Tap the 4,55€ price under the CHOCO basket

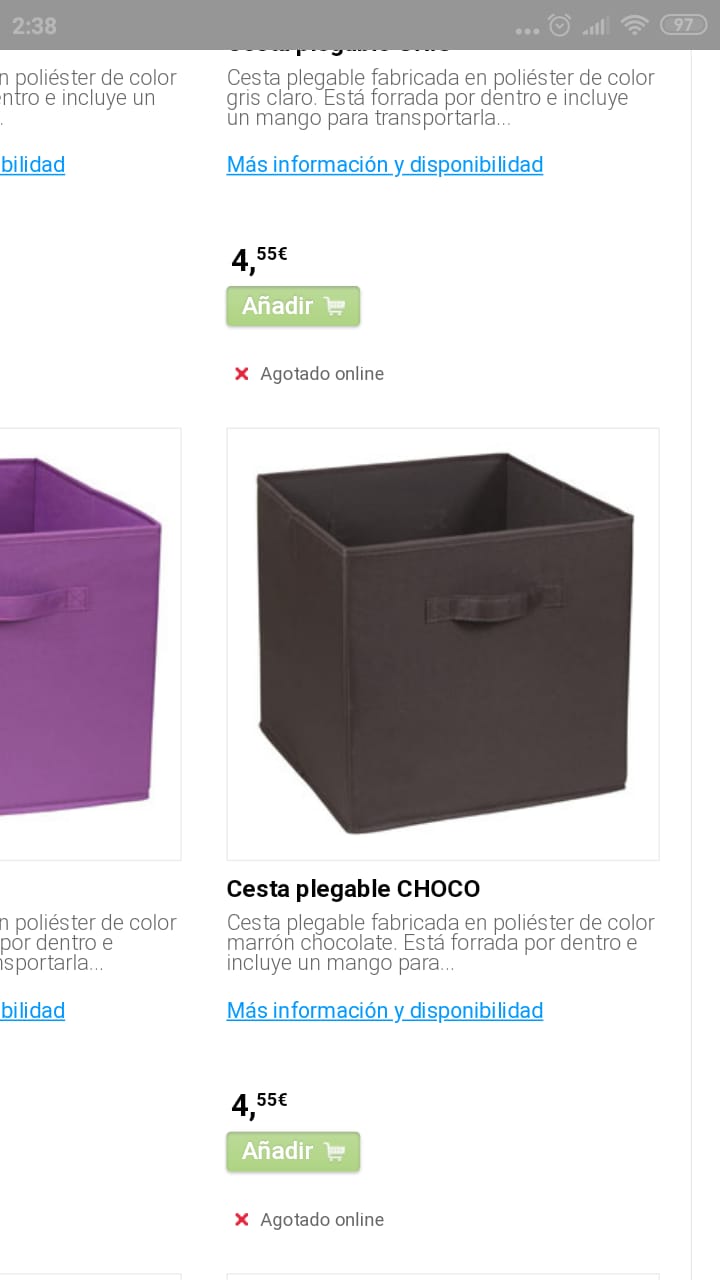[259, 1104]
